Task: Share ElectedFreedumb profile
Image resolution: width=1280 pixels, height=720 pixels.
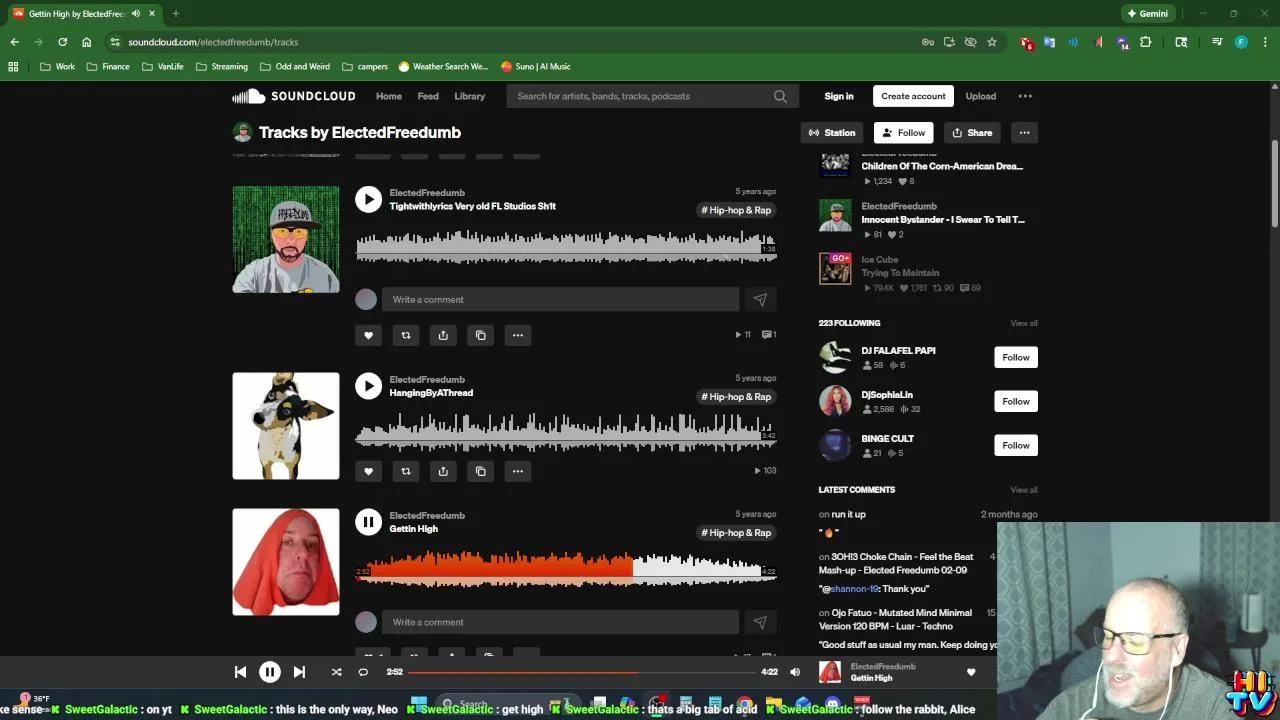Action: pyautogui.click(x=972, y=133)
